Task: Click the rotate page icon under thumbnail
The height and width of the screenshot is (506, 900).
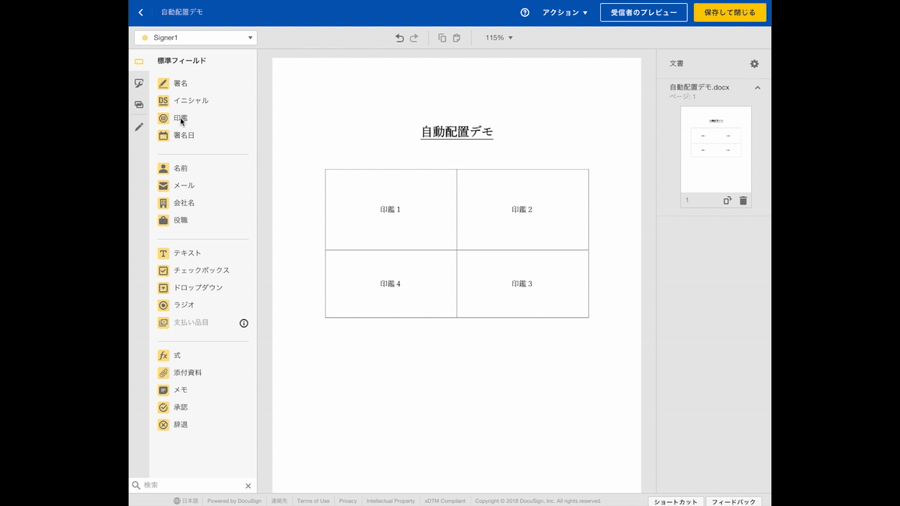Action: (x=727, y=200)
